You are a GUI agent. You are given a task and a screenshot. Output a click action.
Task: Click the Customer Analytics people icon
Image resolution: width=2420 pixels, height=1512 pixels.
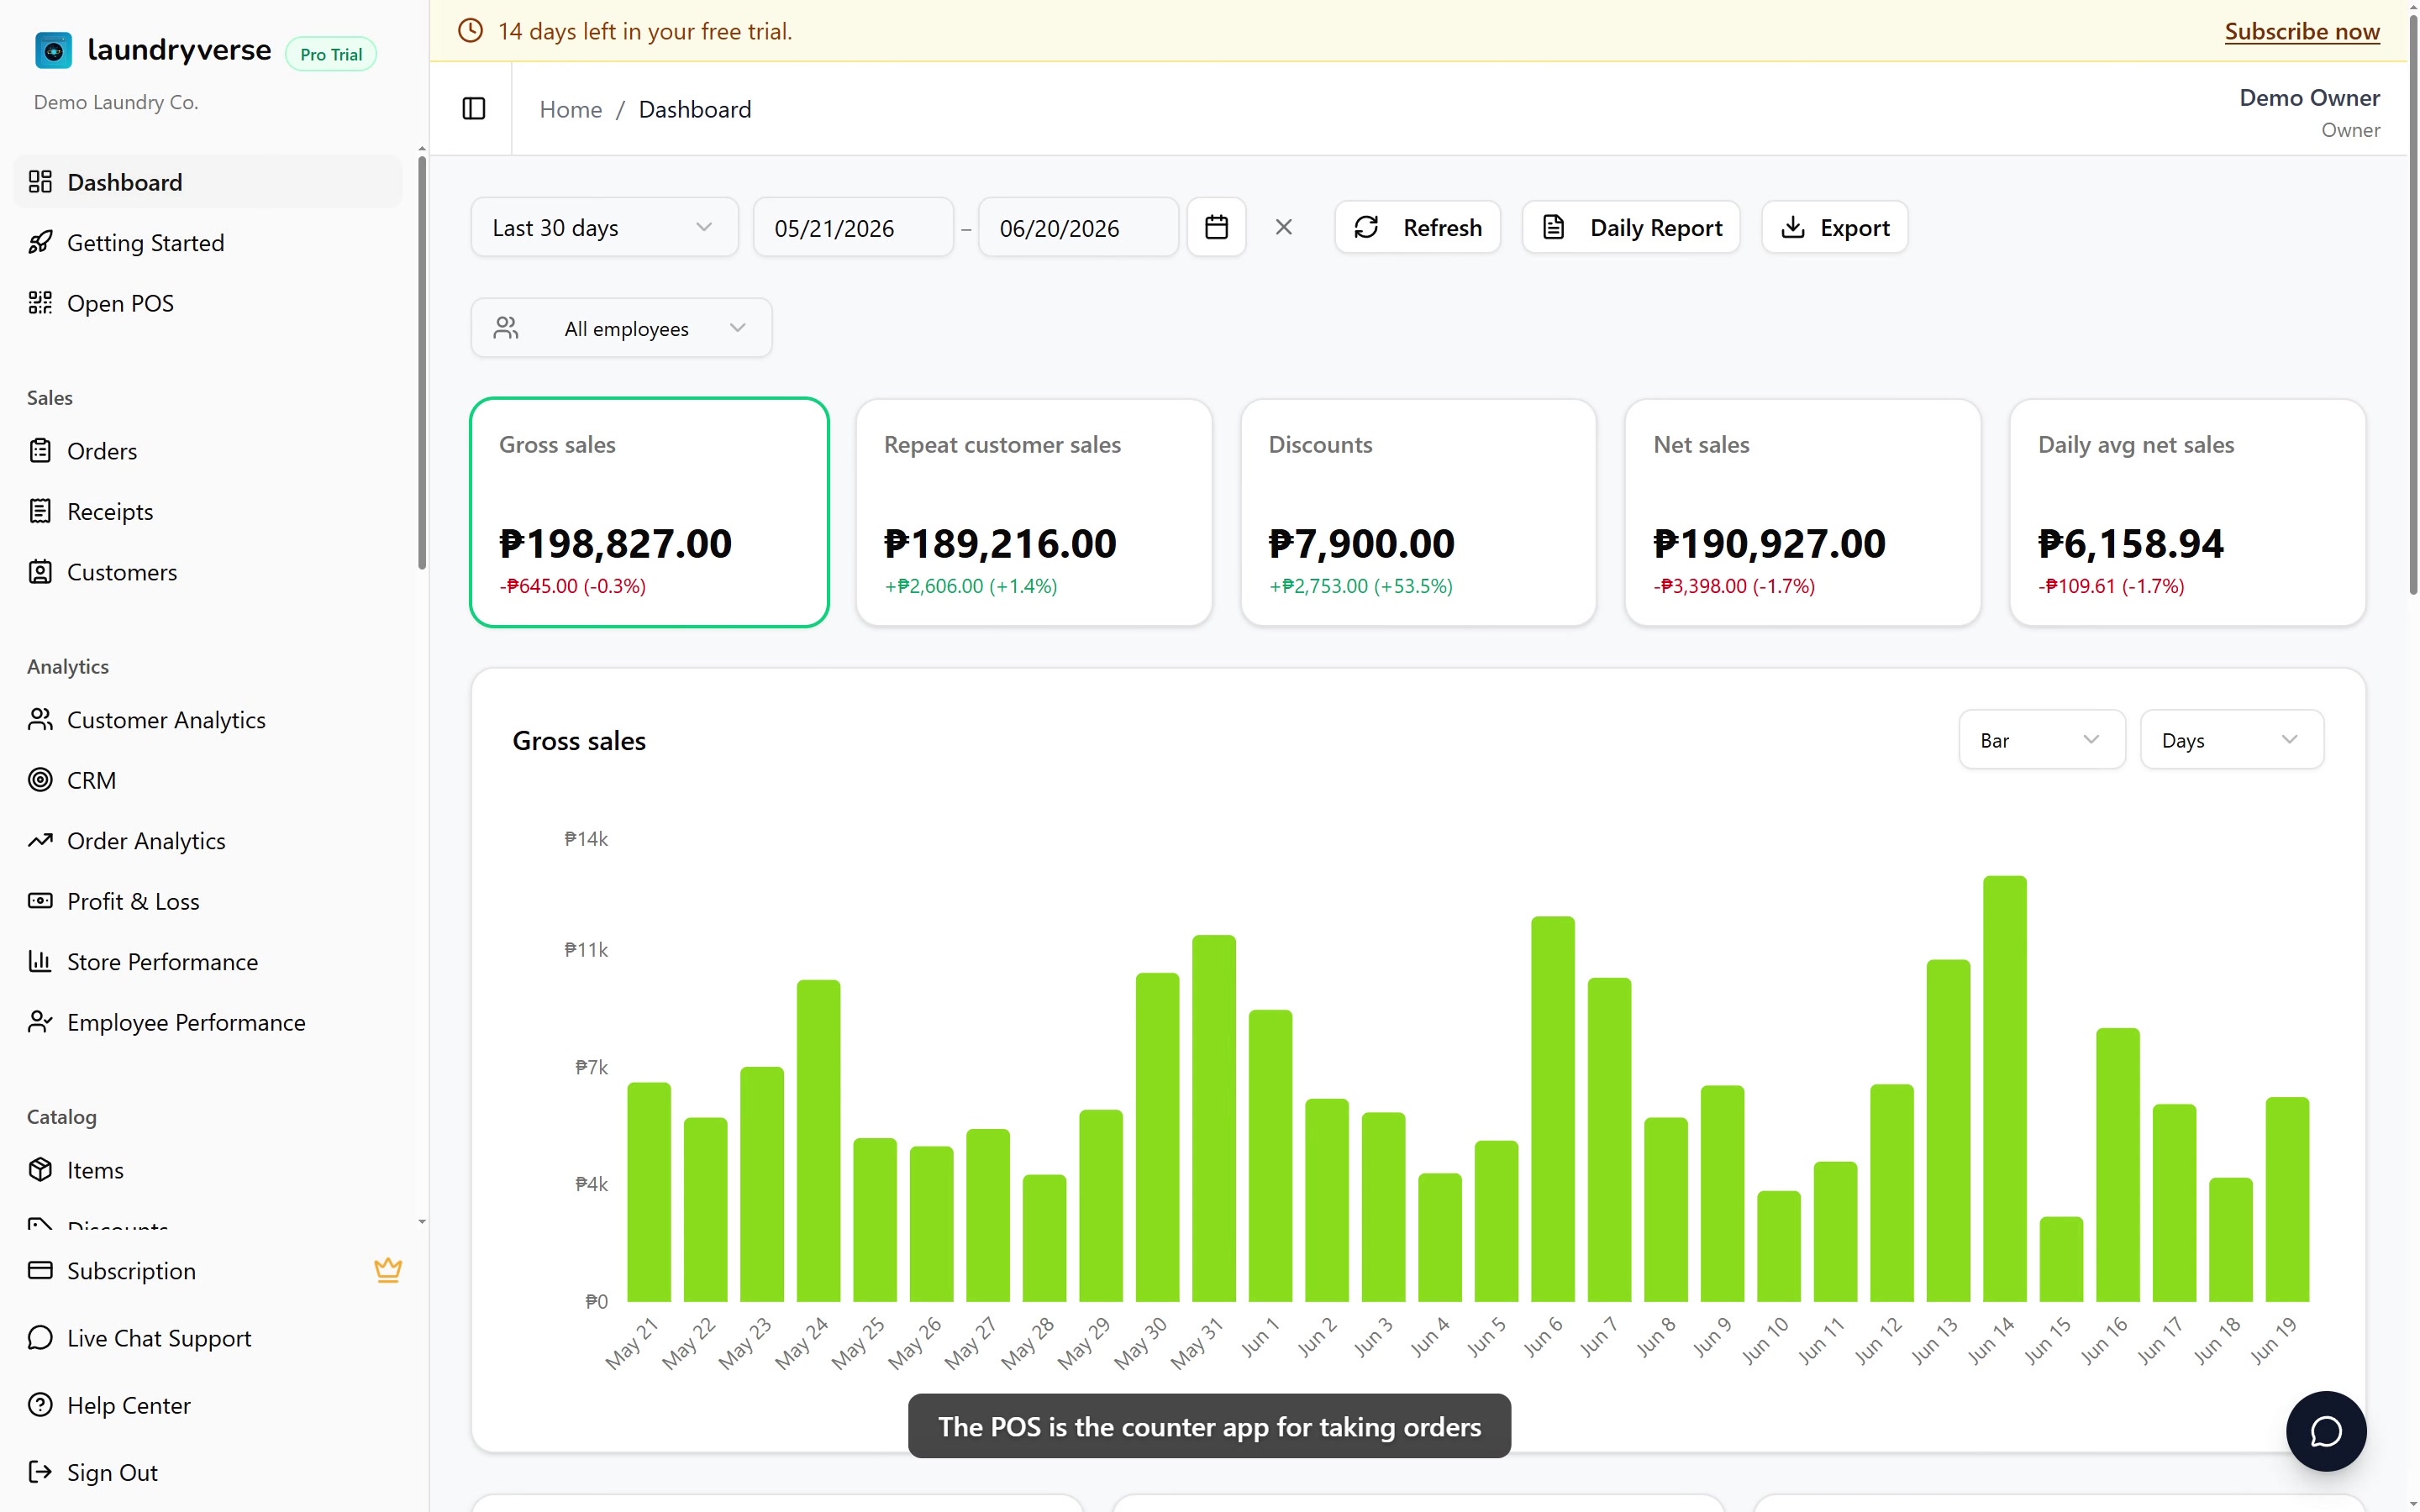40,720
